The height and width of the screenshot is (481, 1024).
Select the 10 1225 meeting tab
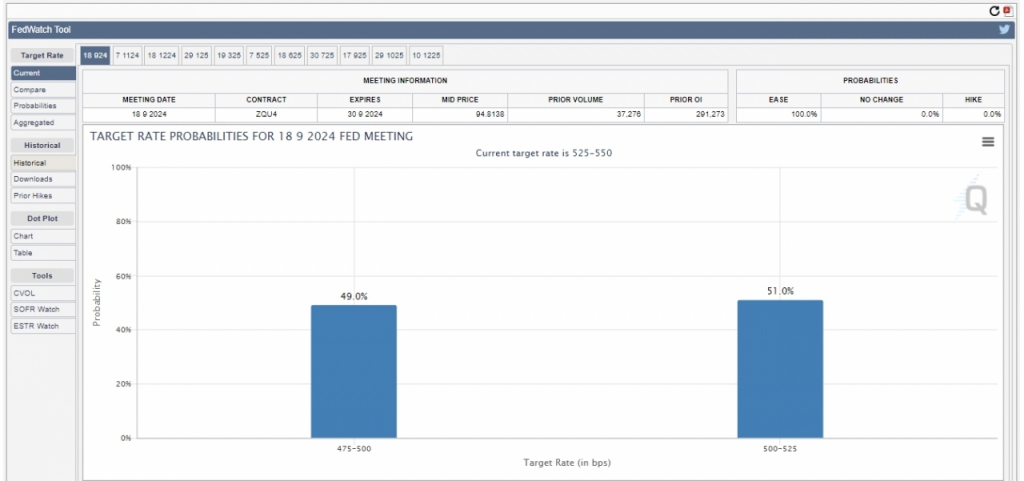[x=426, y=55]
